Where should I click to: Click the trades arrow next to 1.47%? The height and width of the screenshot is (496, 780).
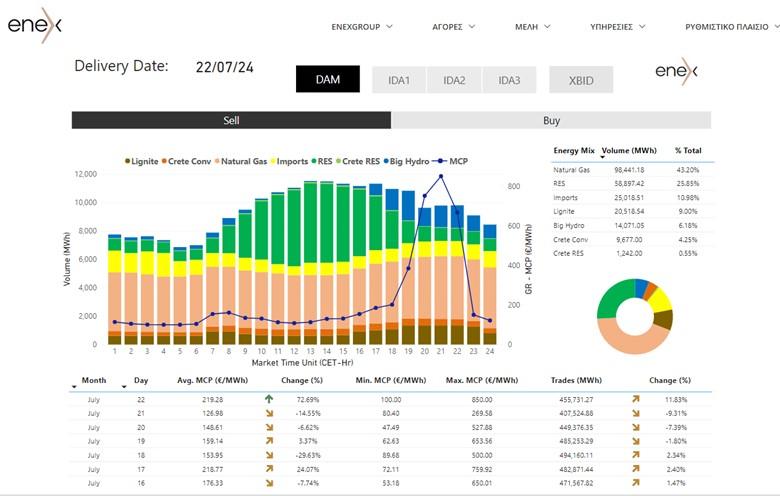pyautogui.click(x=636, y=483)
